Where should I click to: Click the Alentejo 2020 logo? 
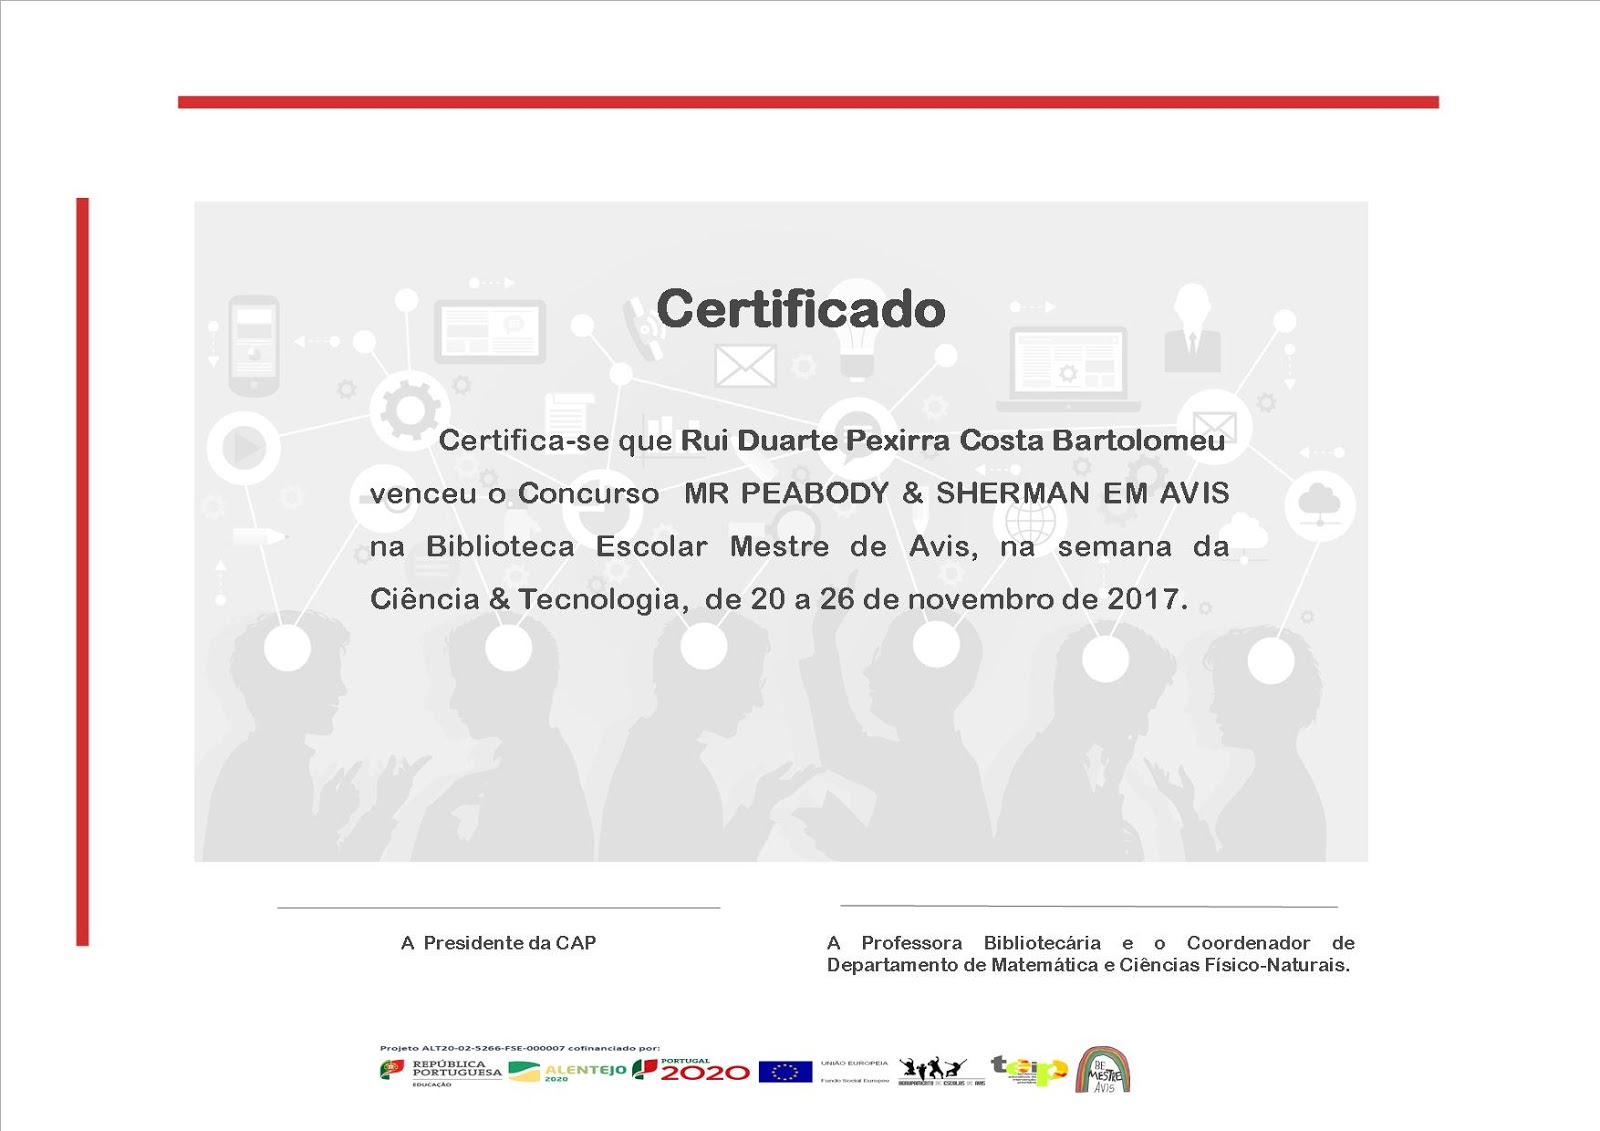pos(567,1072)
